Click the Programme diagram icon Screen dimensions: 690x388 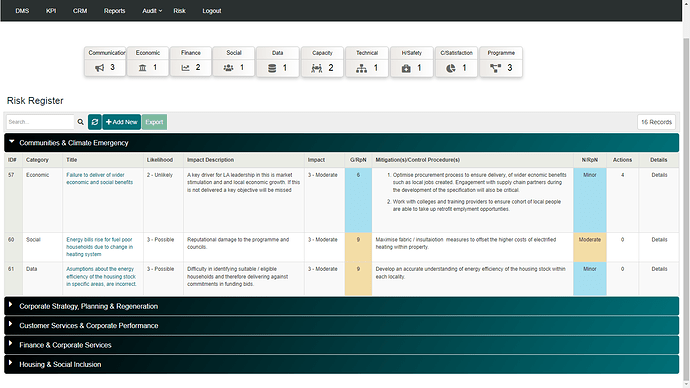495,68
